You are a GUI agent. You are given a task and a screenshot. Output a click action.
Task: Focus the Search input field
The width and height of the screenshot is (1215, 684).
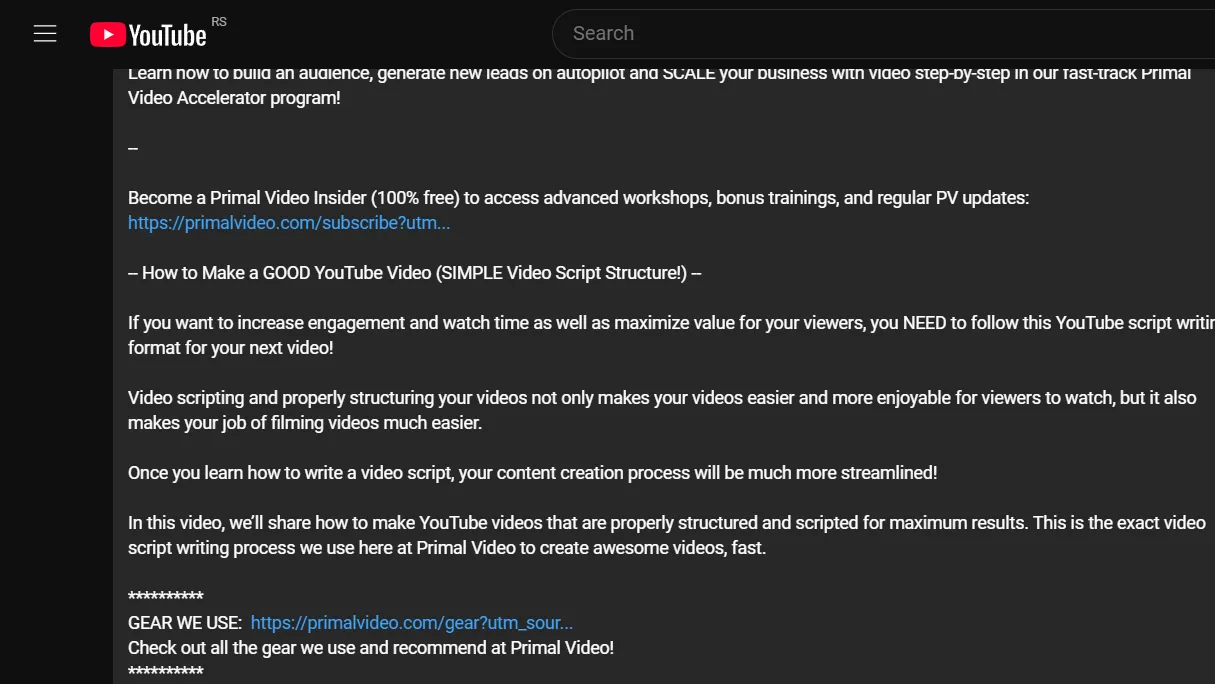pos(880,34)
